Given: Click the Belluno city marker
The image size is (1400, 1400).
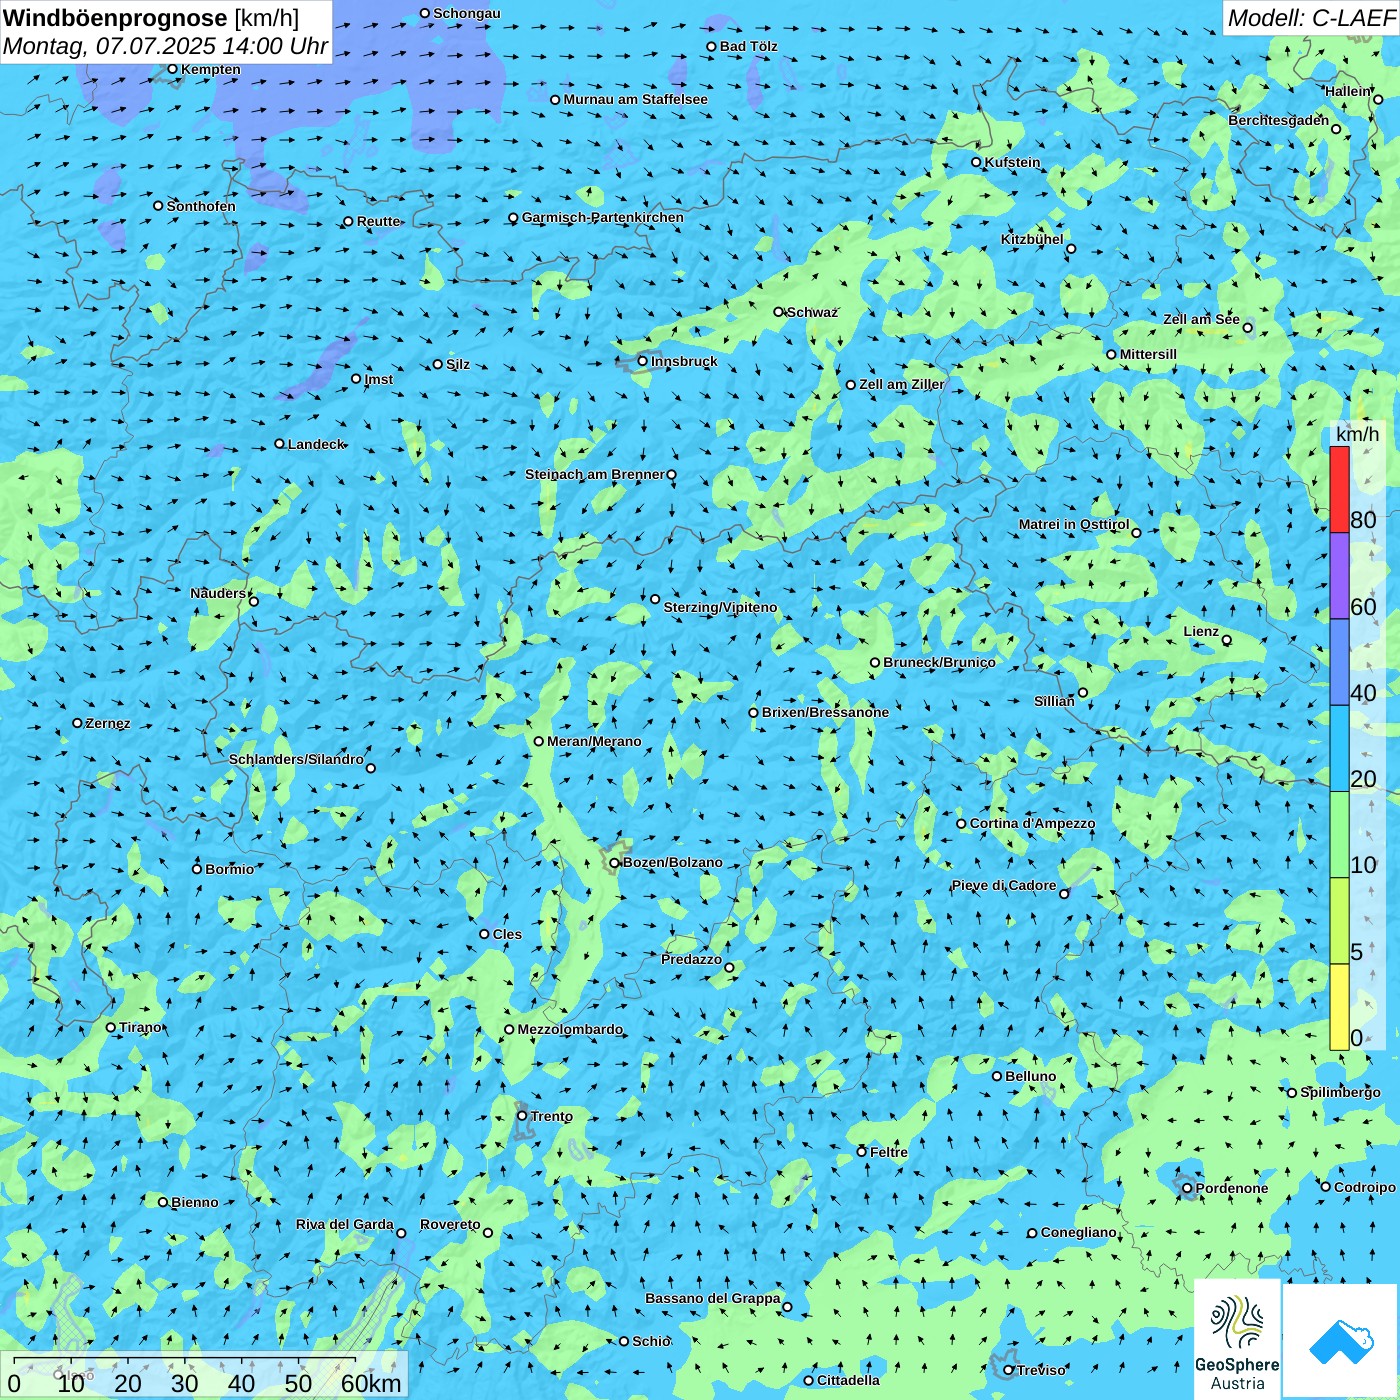Looking at the screenshot, I should (997, 1076).
